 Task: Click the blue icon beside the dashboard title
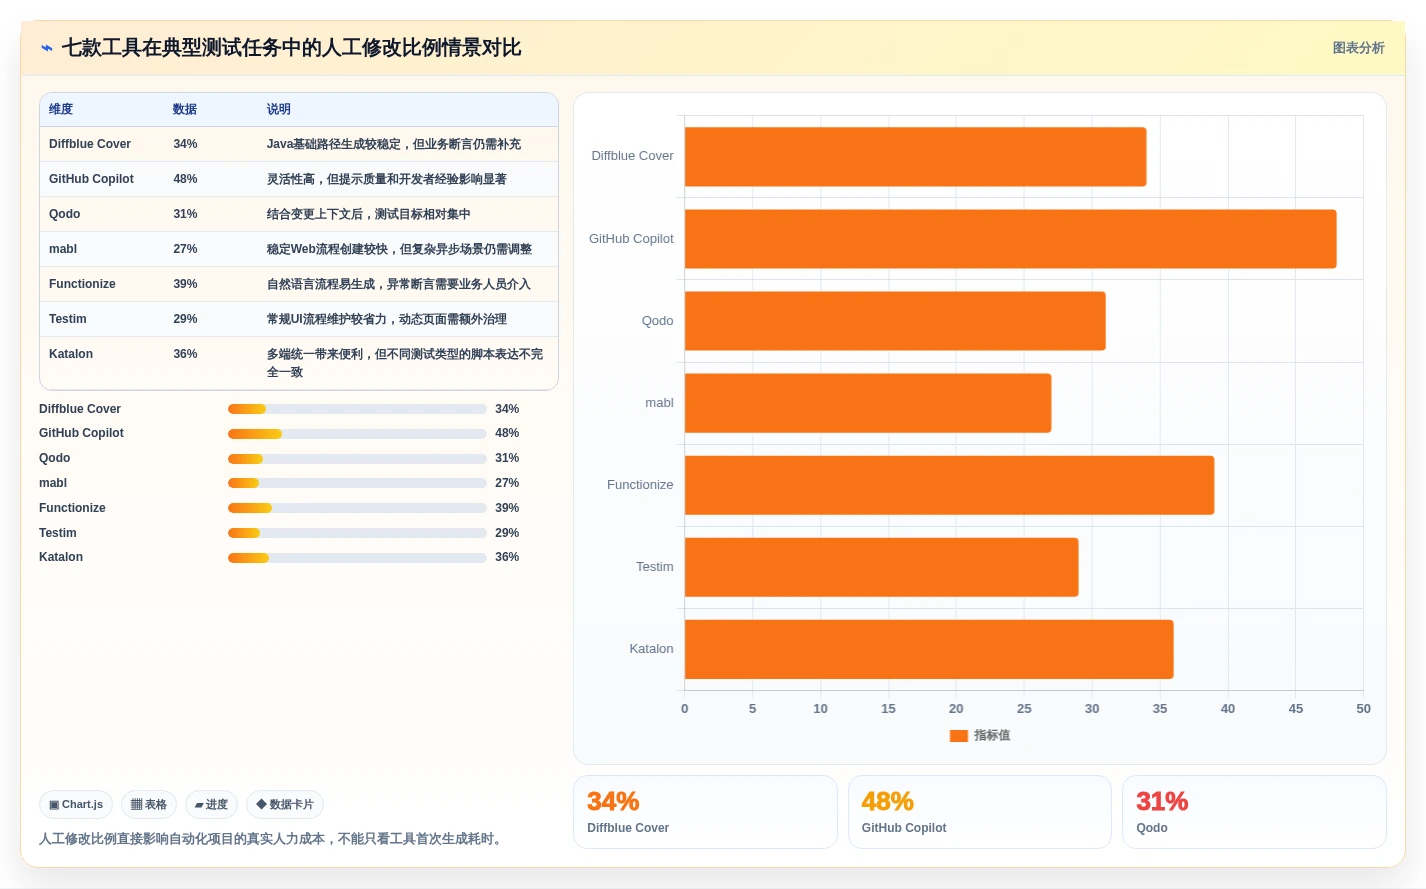pyautogui.click(x=47, y=48)
